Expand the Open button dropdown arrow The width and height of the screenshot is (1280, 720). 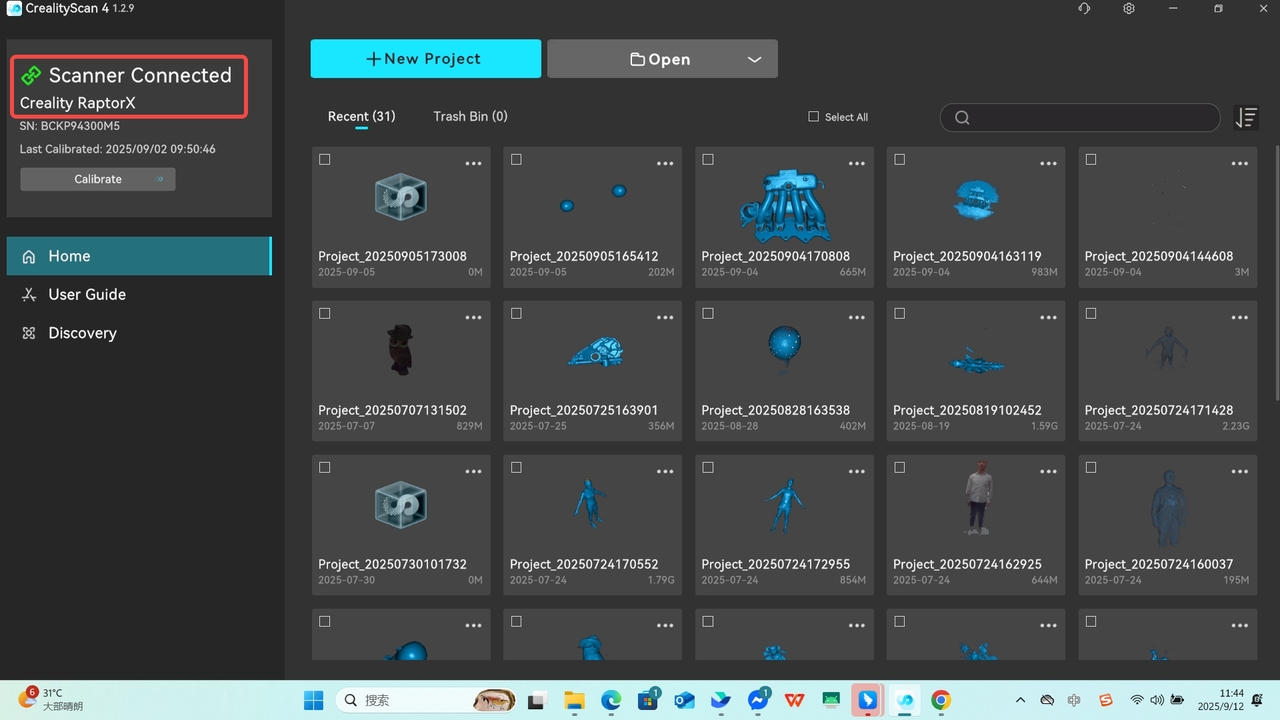pos(754,60)
